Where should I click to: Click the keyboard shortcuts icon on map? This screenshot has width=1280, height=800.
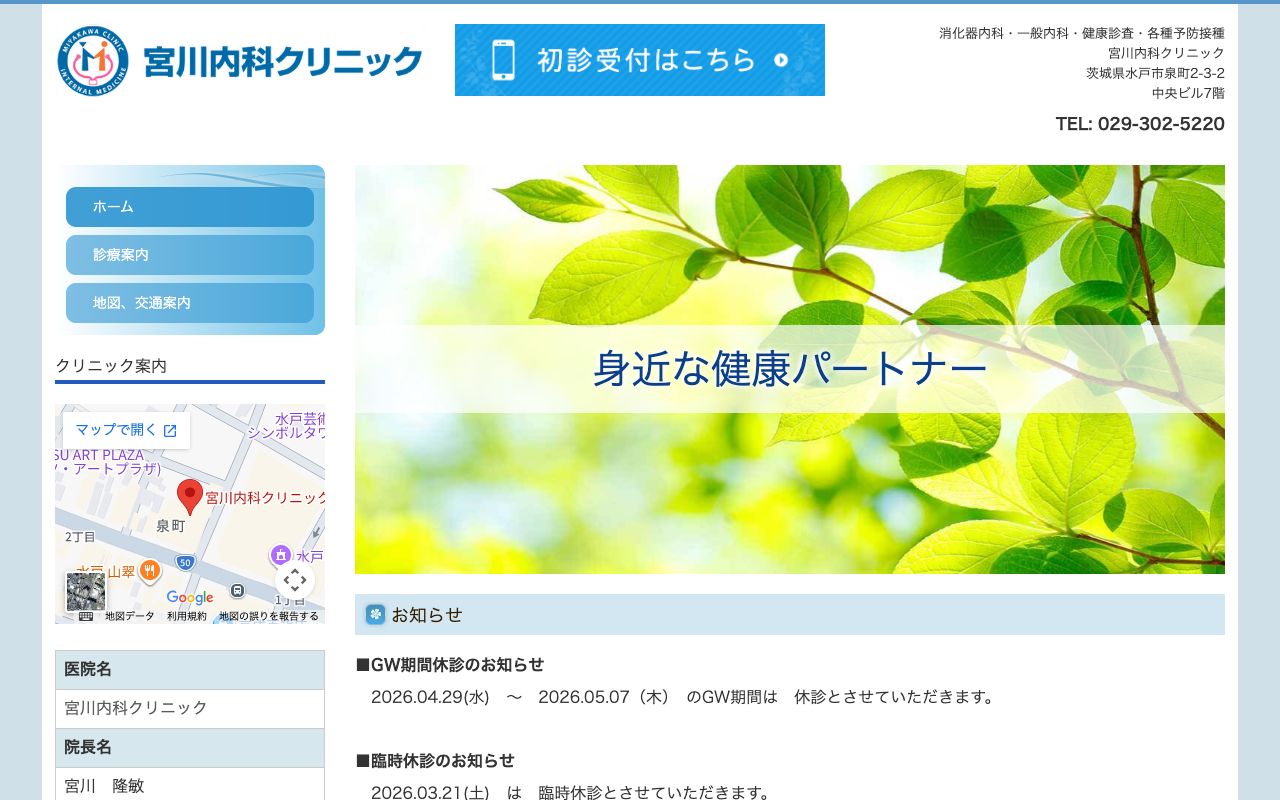[x=86, y=616]
